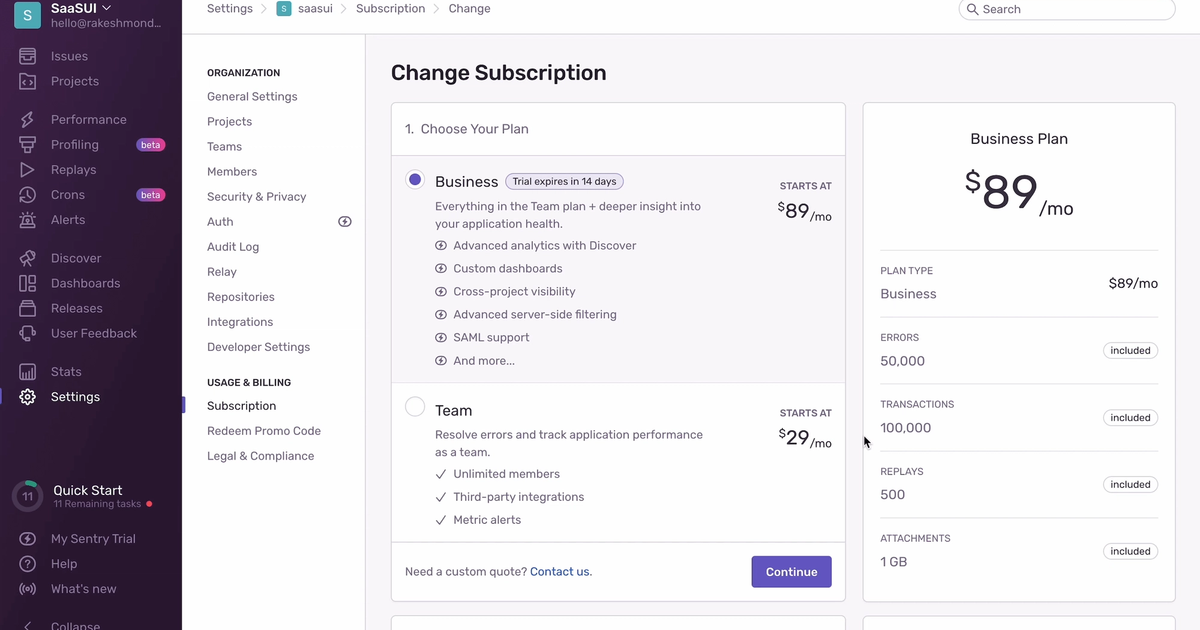This screenshot has height=630, width=1200.
Task: Click the Subscription breadcrumb
Action: coord(390,8)
